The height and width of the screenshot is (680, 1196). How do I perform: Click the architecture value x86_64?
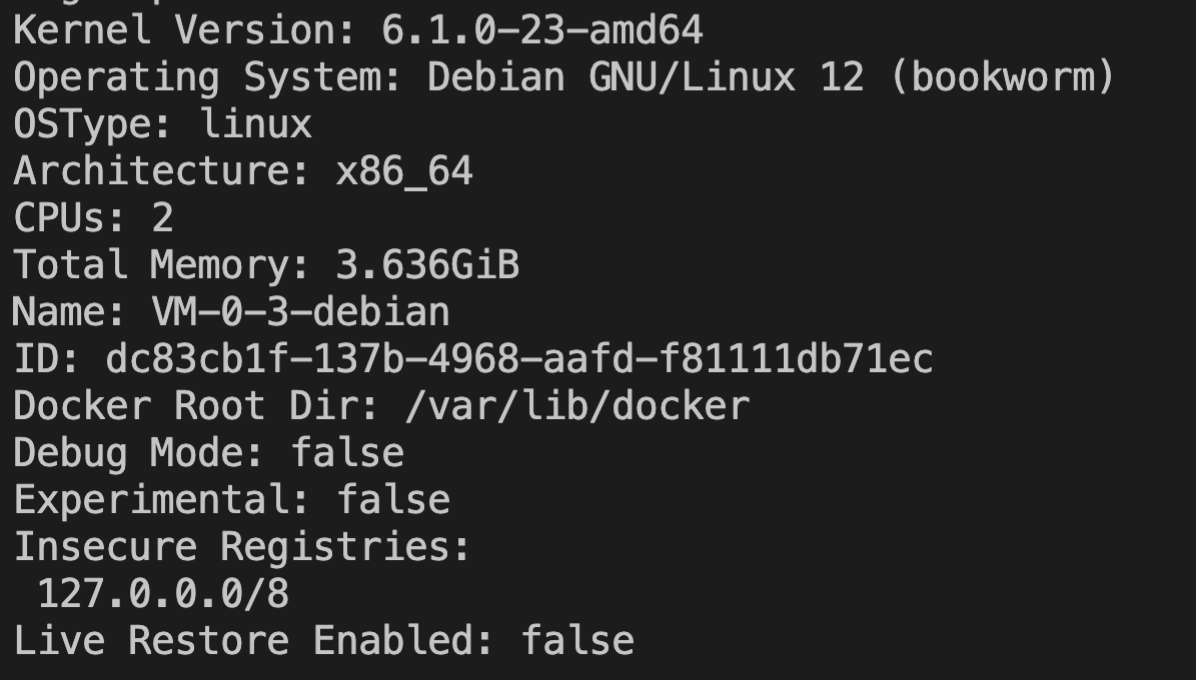[404, 172]
